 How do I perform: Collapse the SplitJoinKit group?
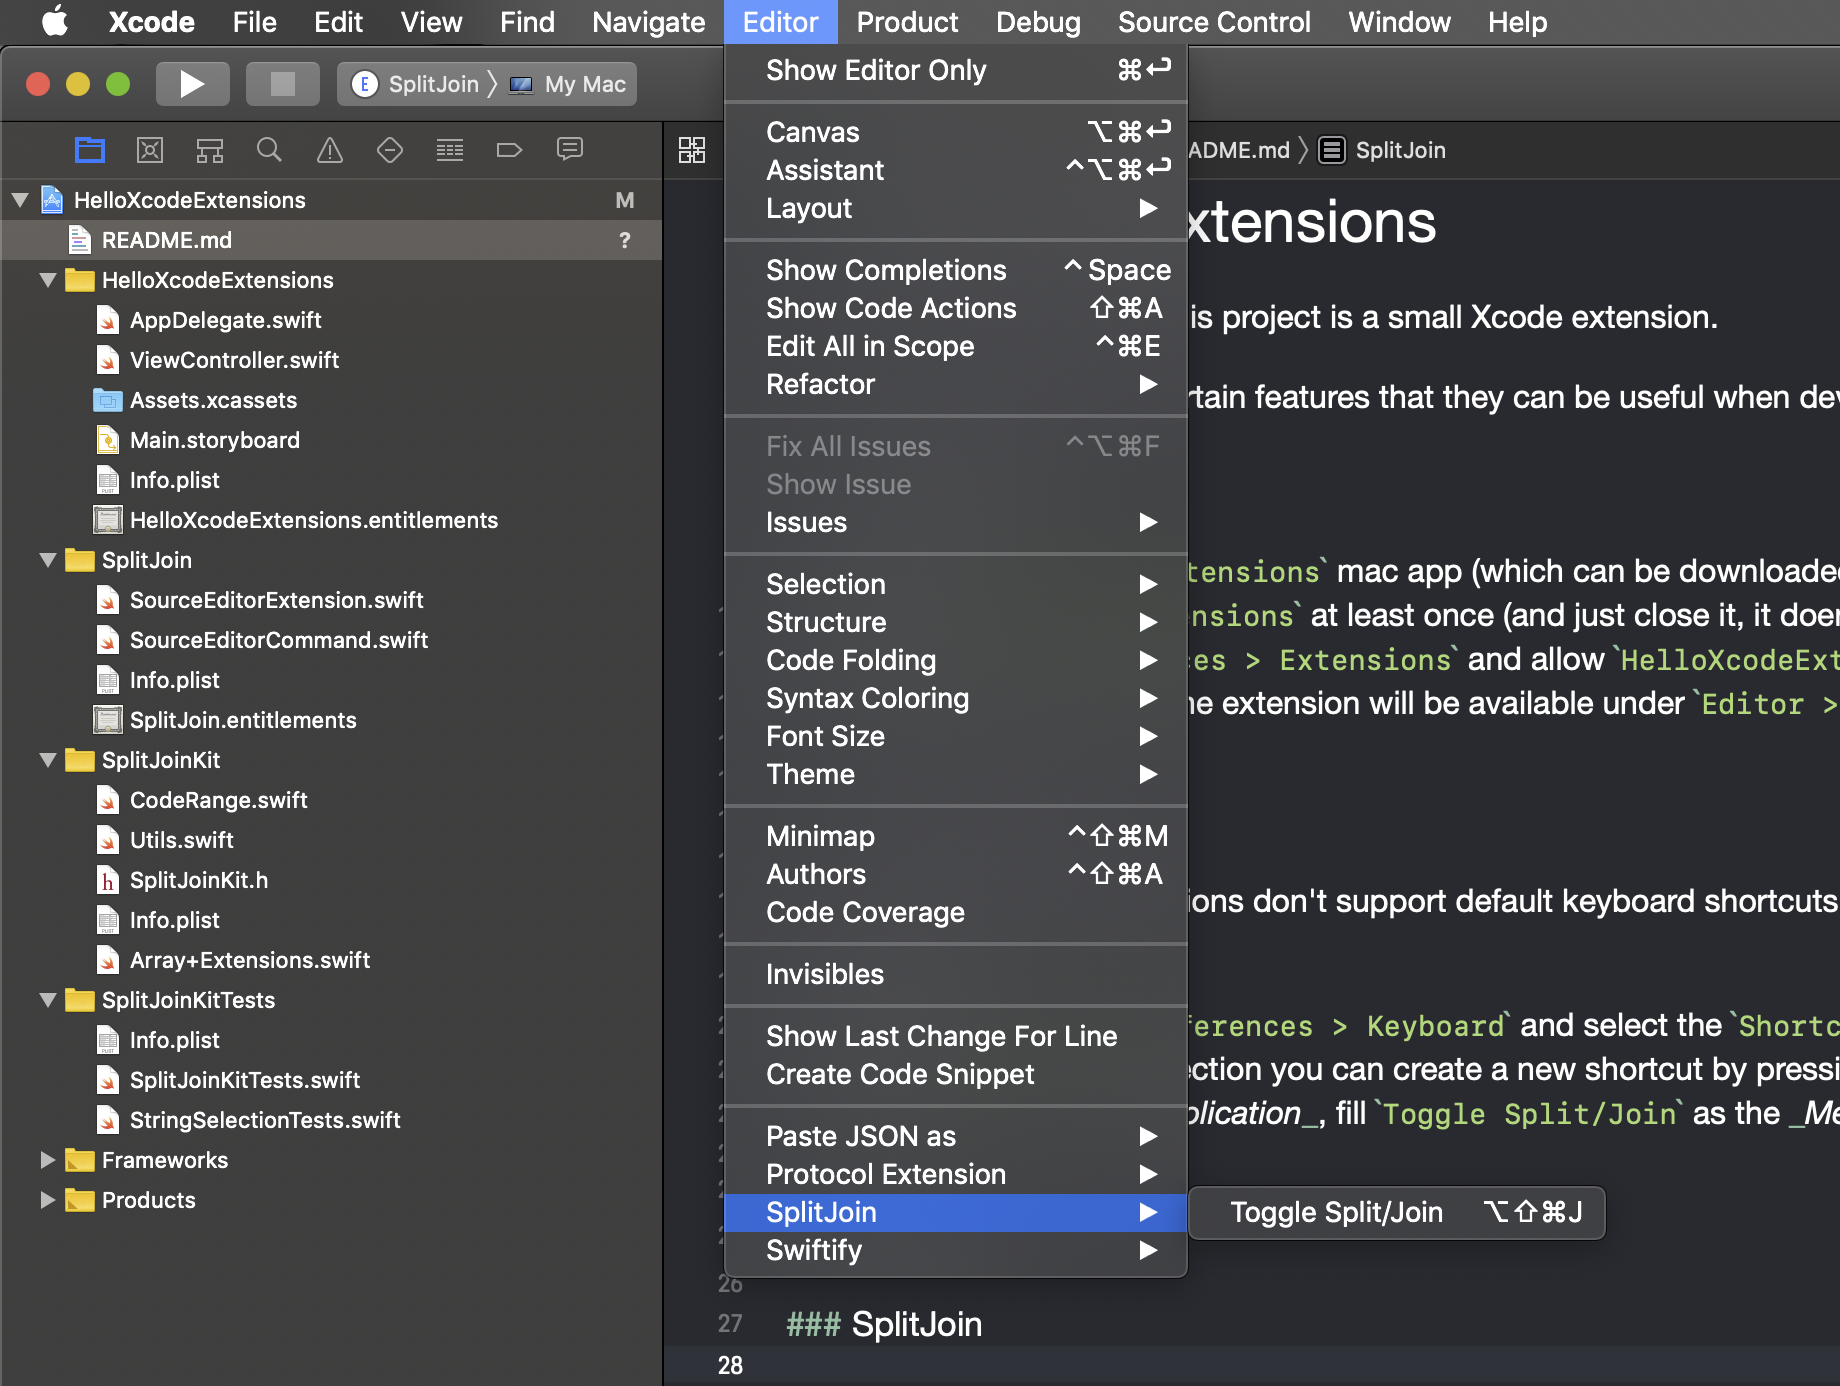click(48, 760)
